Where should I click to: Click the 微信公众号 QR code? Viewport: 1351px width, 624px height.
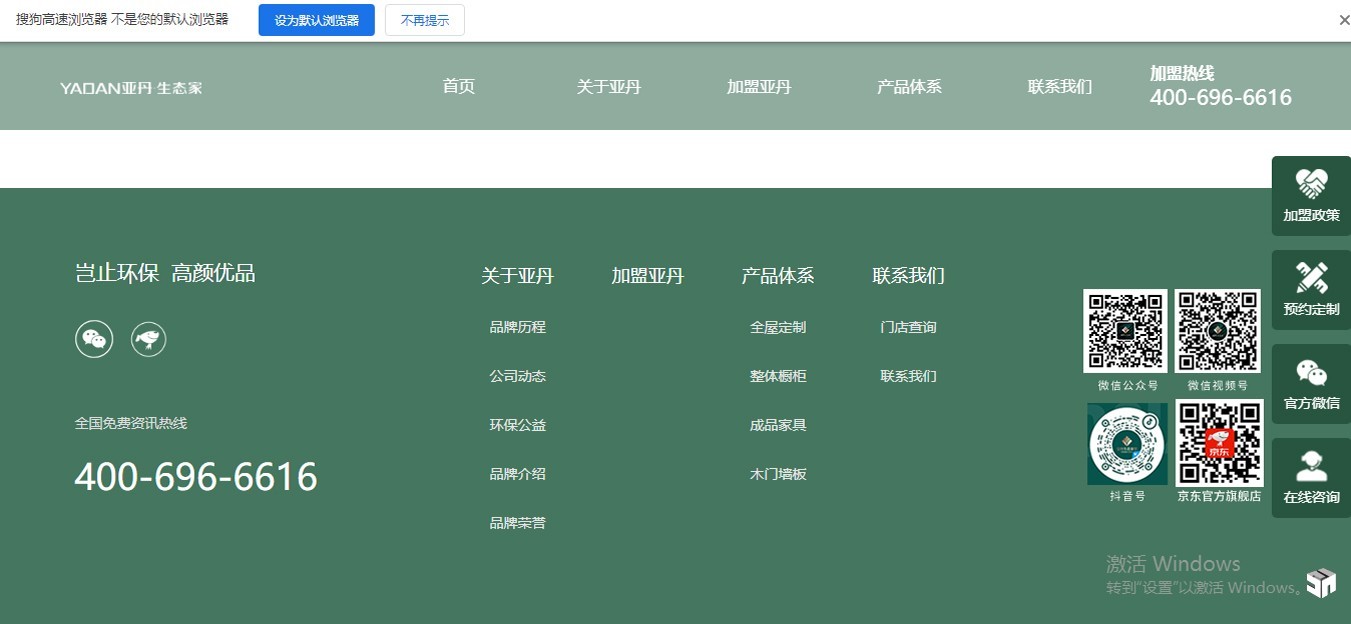coord(1126,331)
